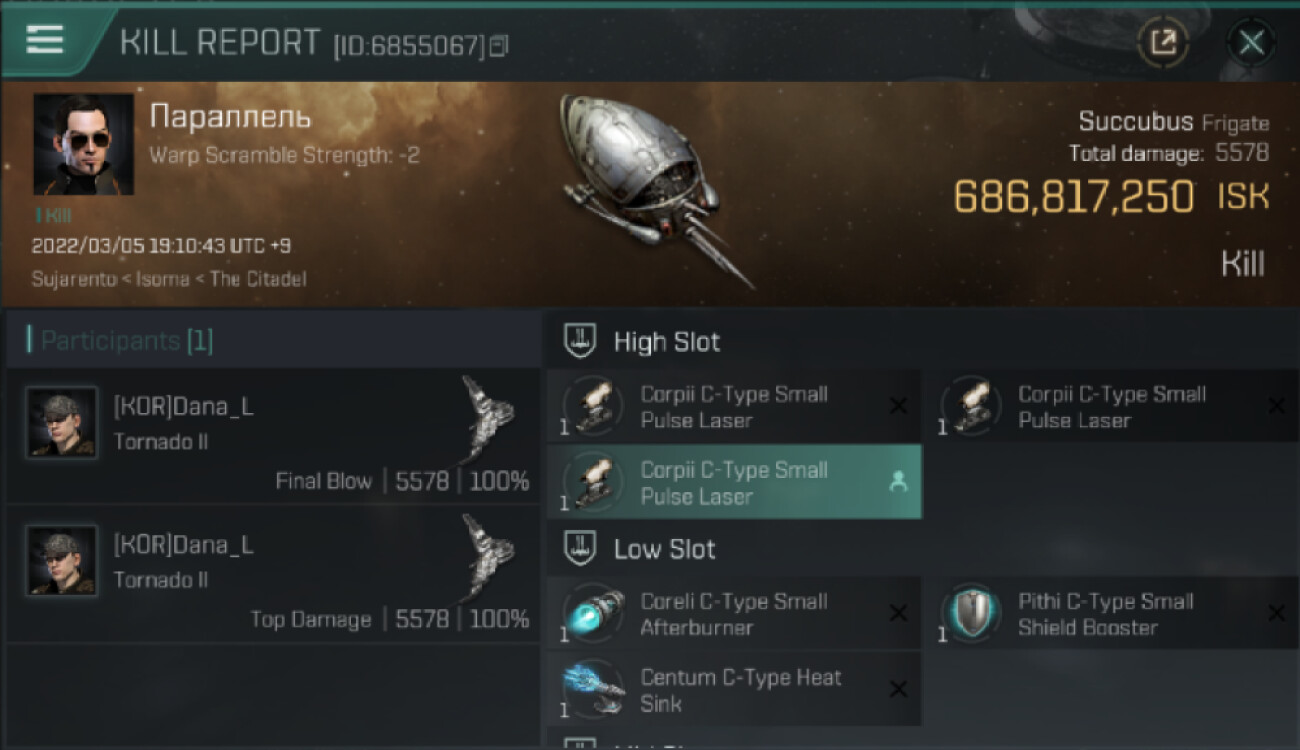Viewport: 1300px width, 750px height.
Task: Select the first Corpii C-Type Small Pulse Laser
Action: coord(734,407)
